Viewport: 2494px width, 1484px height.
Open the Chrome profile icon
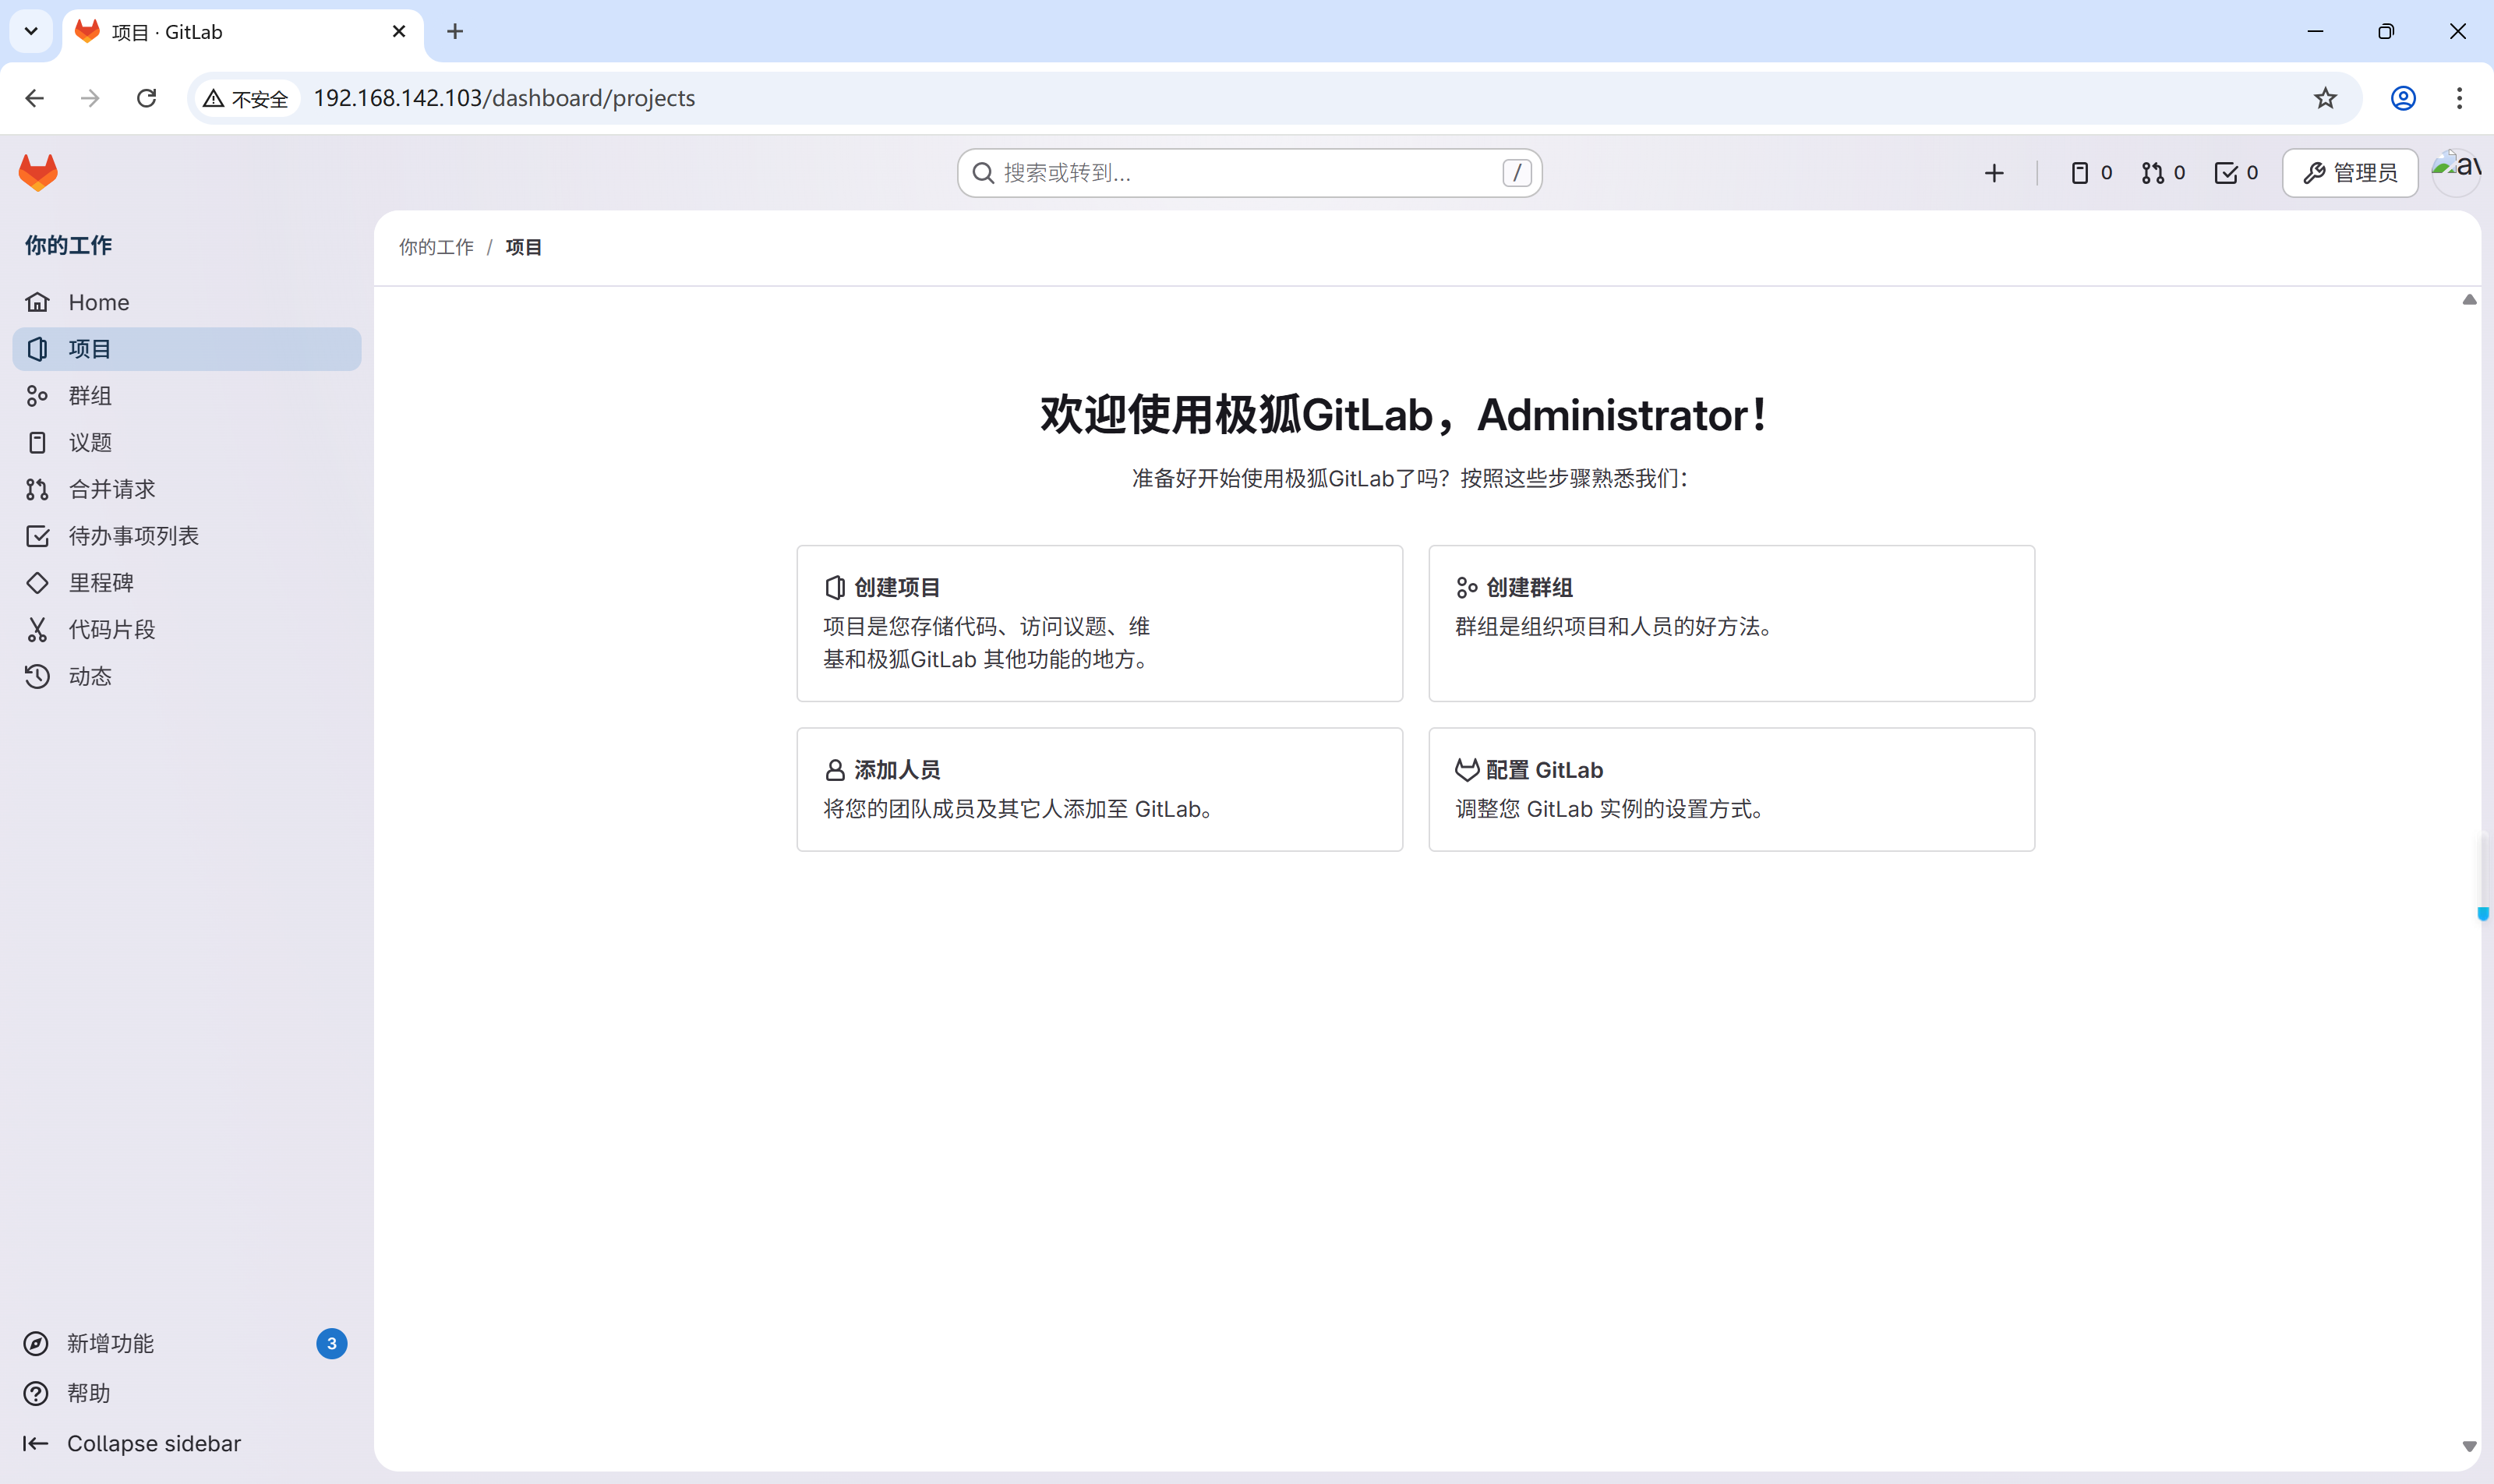click(2403, 98)
